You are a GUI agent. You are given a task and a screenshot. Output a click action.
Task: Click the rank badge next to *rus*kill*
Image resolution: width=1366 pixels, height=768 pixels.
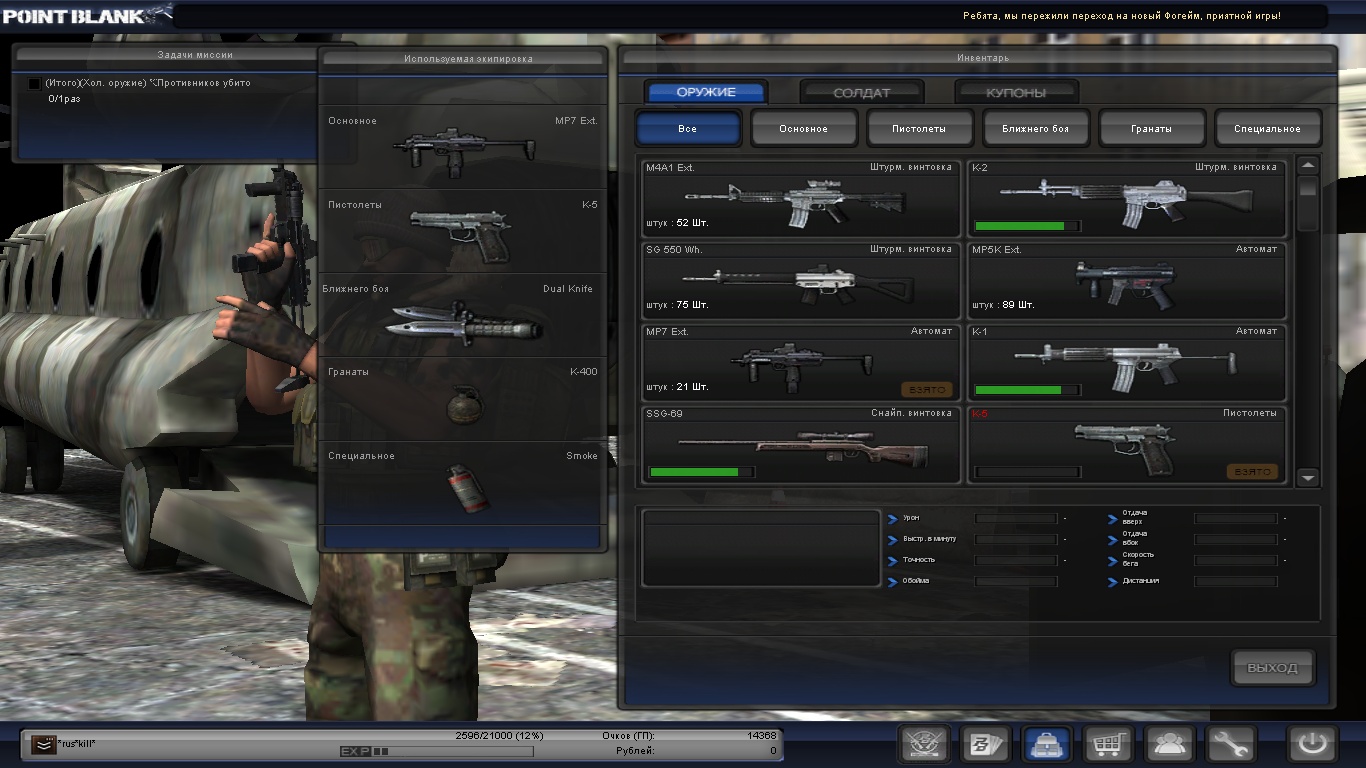[43, 744]
